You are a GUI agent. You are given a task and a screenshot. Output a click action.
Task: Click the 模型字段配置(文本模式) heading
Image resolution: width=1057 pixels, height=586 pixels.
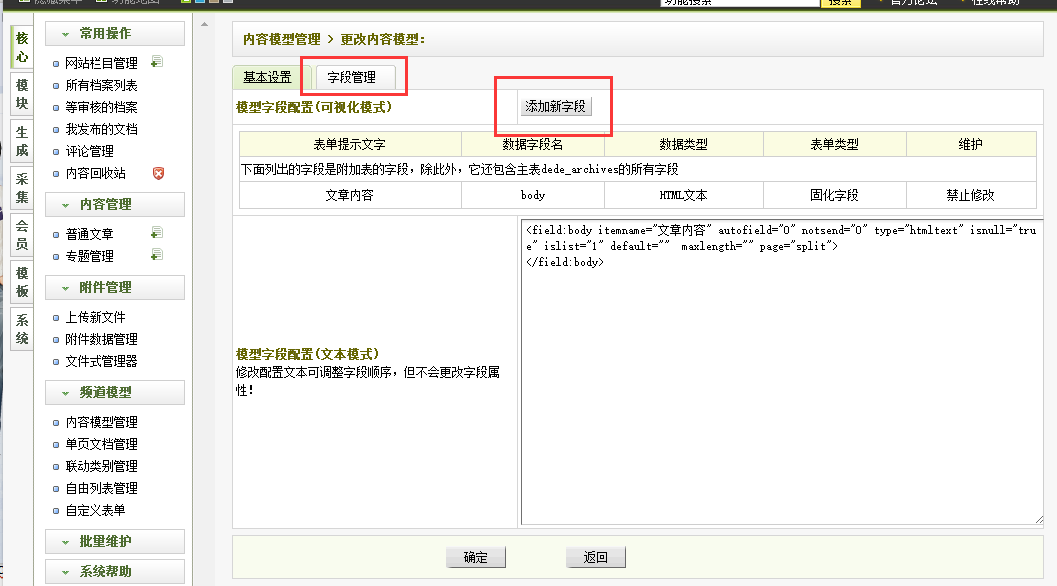point(307,354)
